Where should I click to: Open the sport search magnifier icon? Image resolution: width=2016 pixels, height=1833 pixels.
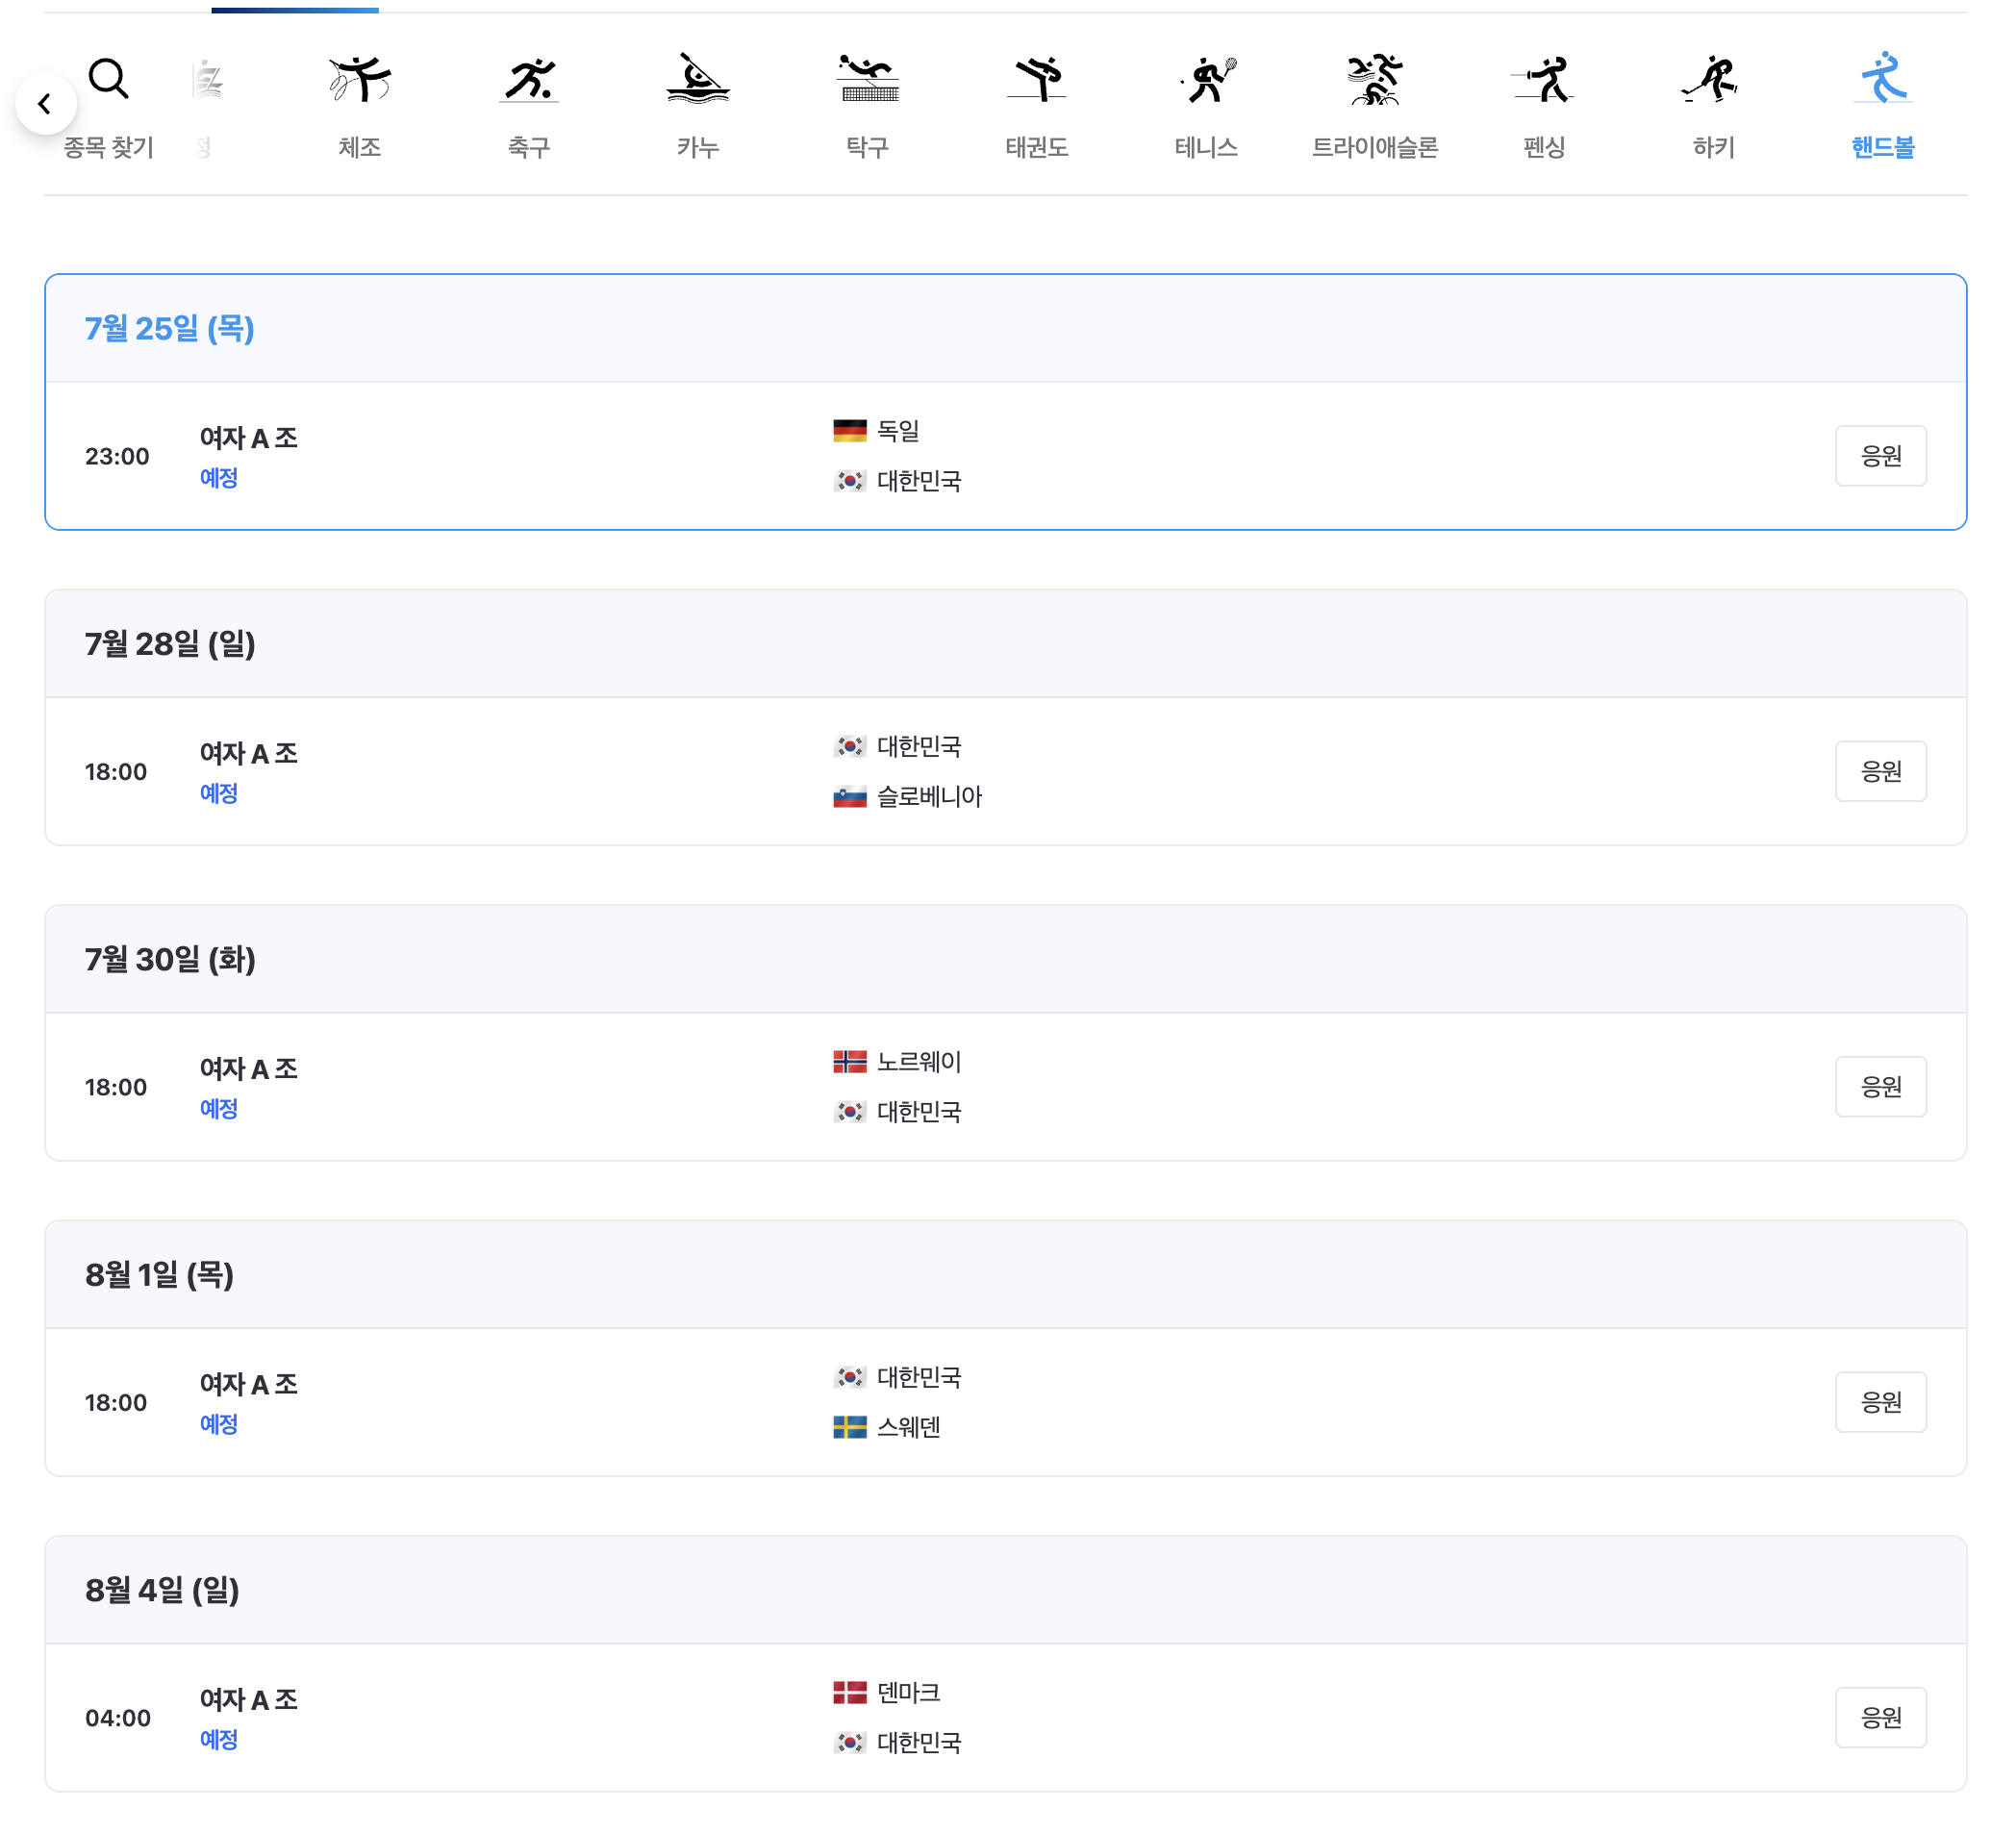pos(108,80)
